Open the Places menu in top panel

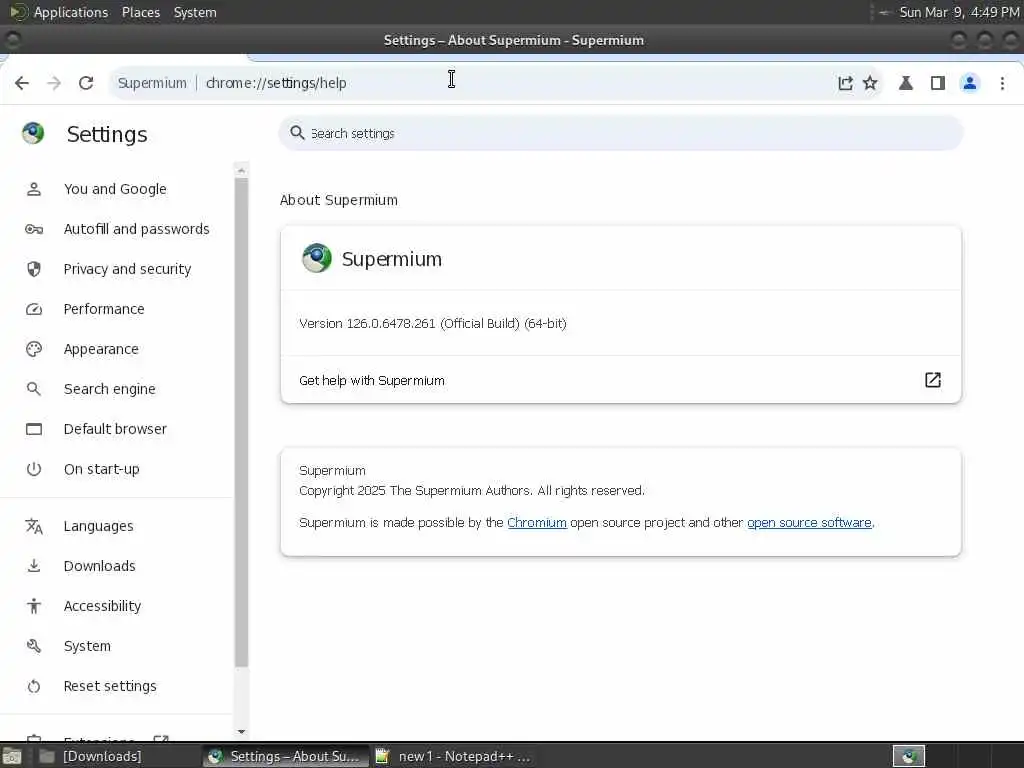click(x=141, y=12)
